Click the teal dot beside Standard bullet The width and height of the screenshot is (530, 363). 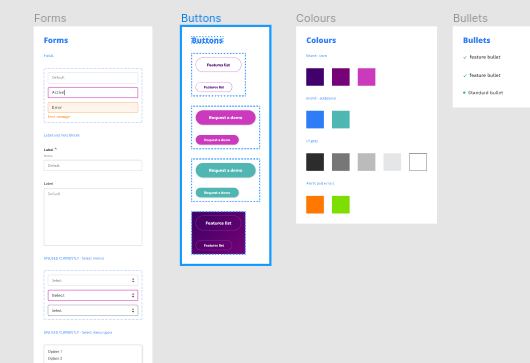[464, 93]
